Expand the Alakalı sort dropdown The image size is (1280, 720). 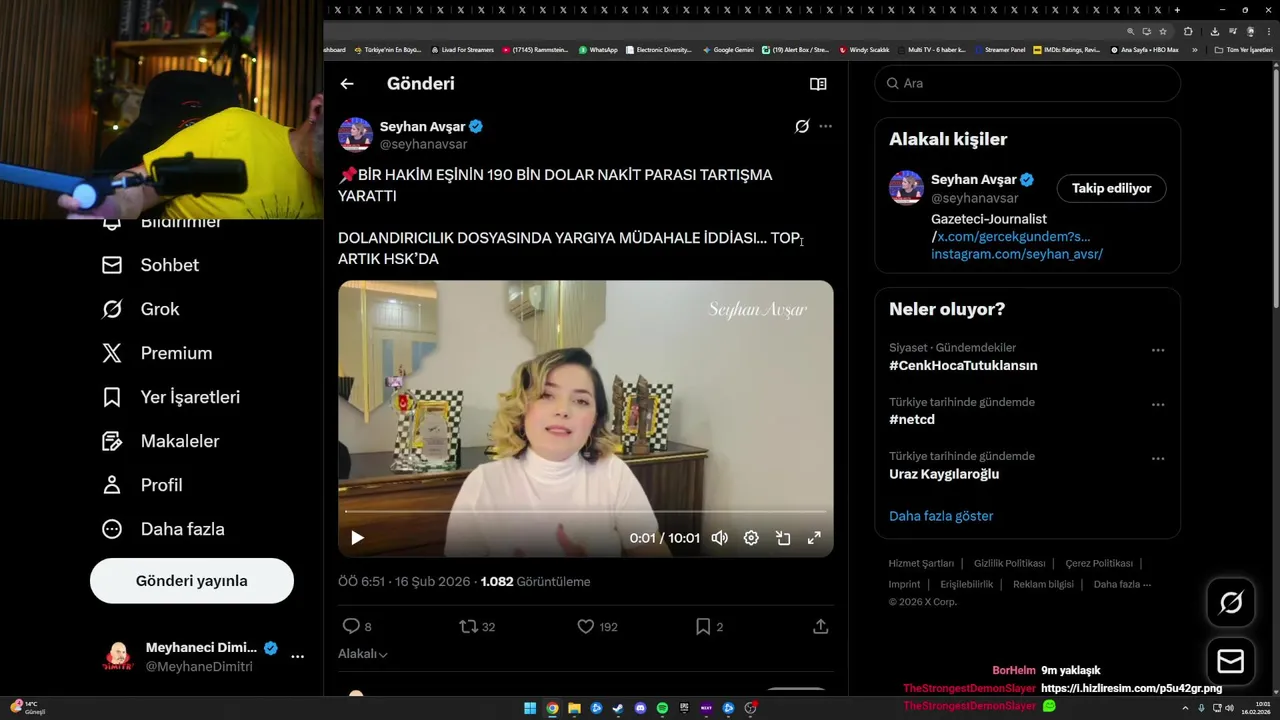(x=363, y=653)
